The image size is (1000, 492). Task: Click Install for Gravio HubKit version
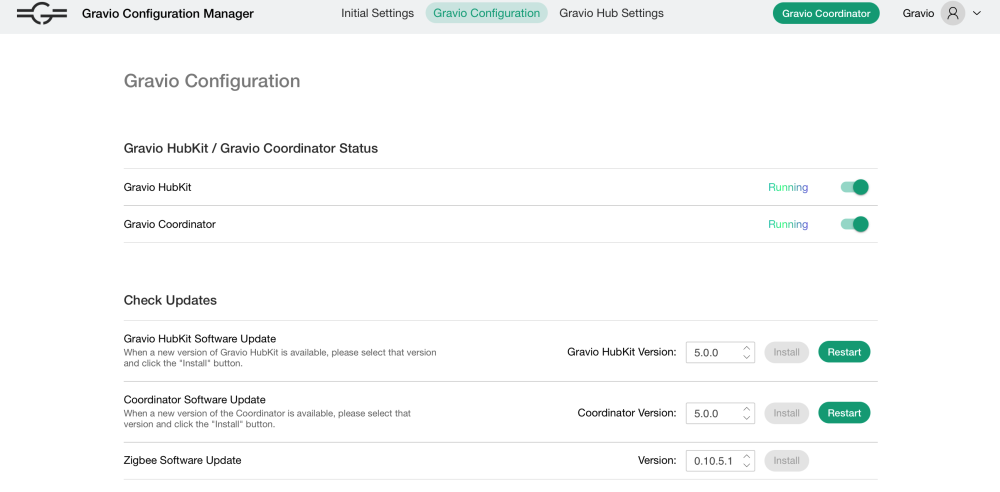(786, 352)
